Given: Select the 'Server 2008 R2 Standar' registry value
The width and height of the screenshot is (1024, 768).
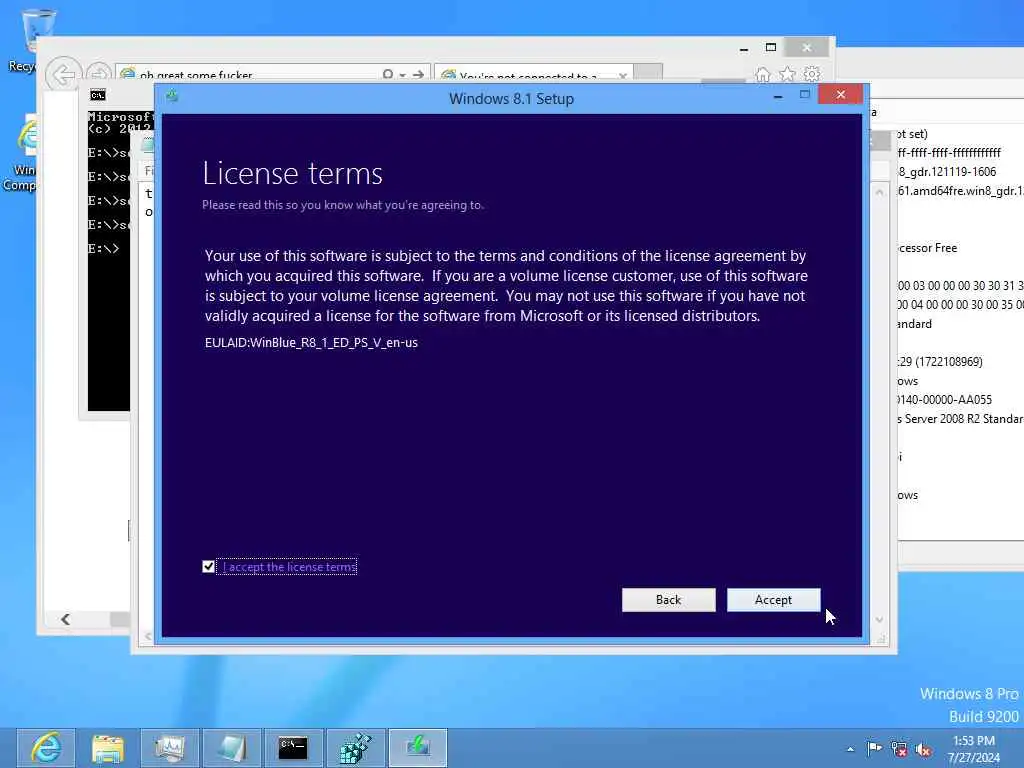Looking at the screenshot, I should (x=960, y=419).
